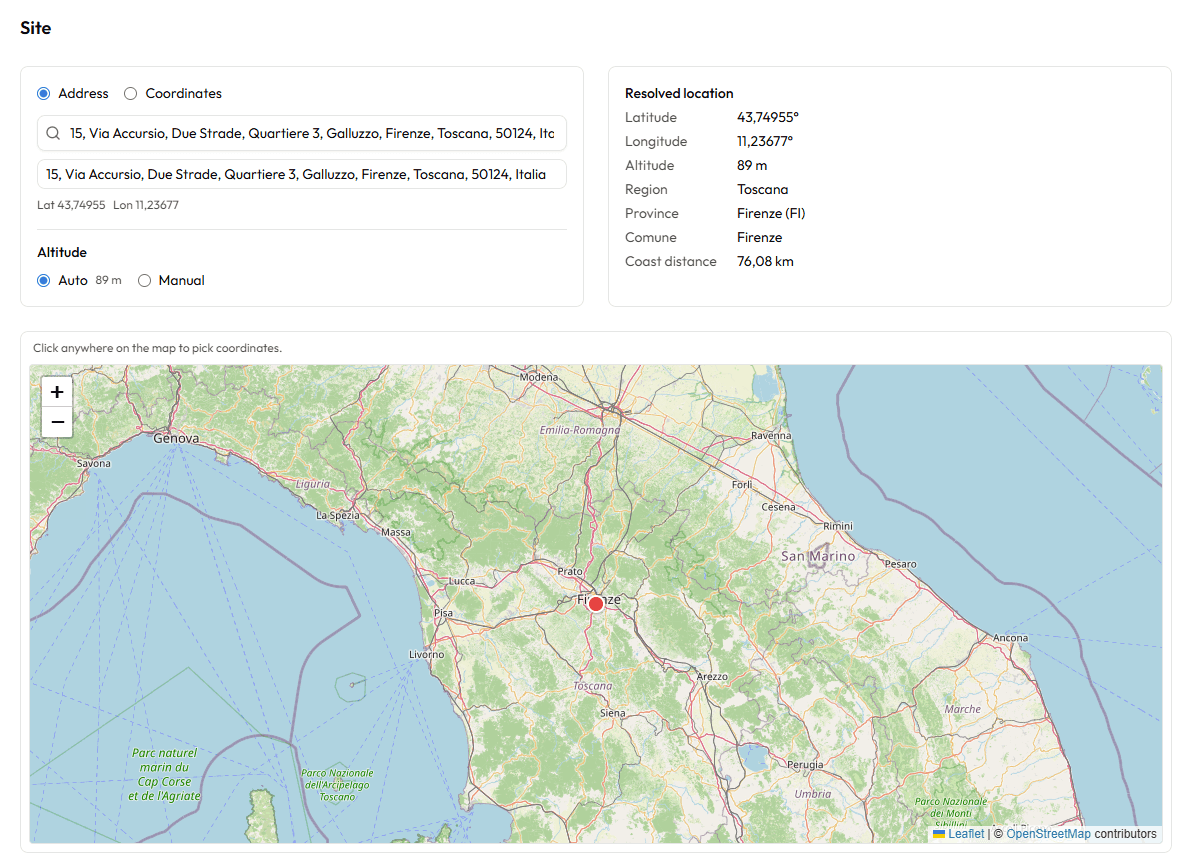Select the Address radio button
The image size is (1190, 866).
(x=44, y=93)
